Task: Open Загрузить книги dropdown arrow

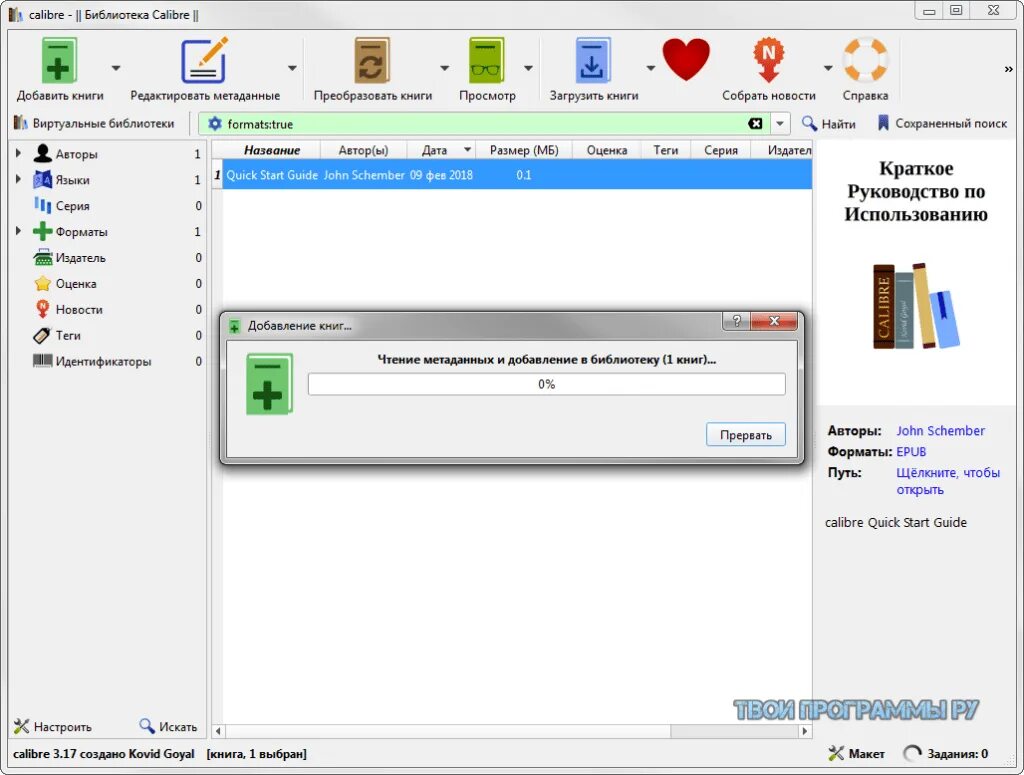Action: (650, 68)
